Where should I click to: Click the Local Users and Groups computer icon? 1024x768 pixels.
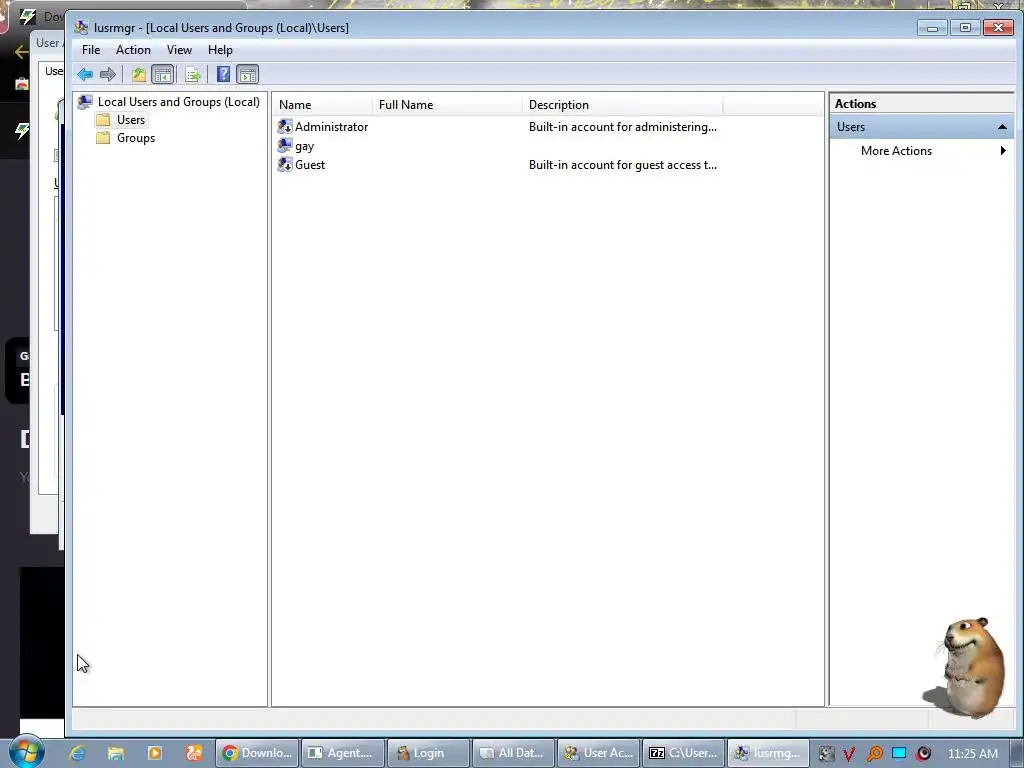(85, 102)
